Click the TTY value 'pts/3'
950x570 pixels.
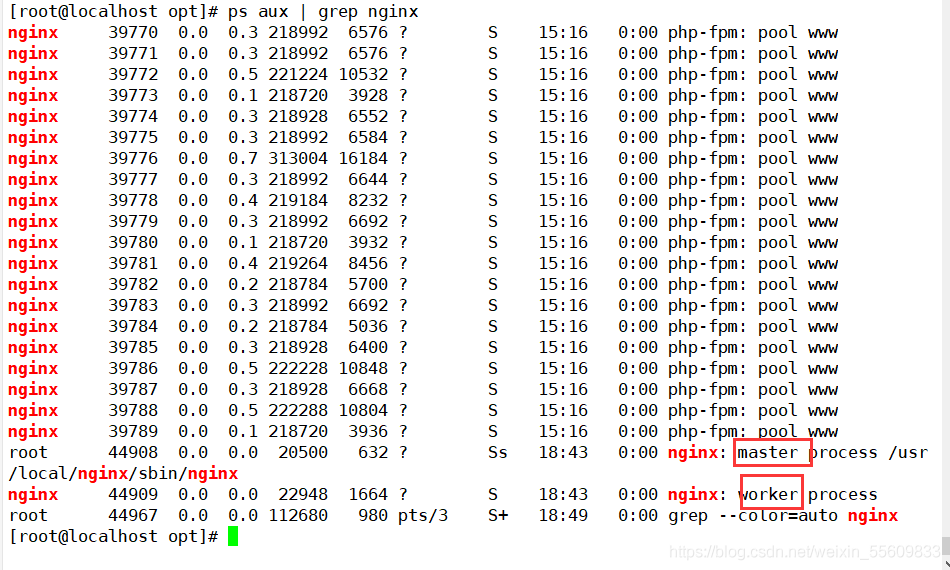pyautogui.click(x=423, y=515)
